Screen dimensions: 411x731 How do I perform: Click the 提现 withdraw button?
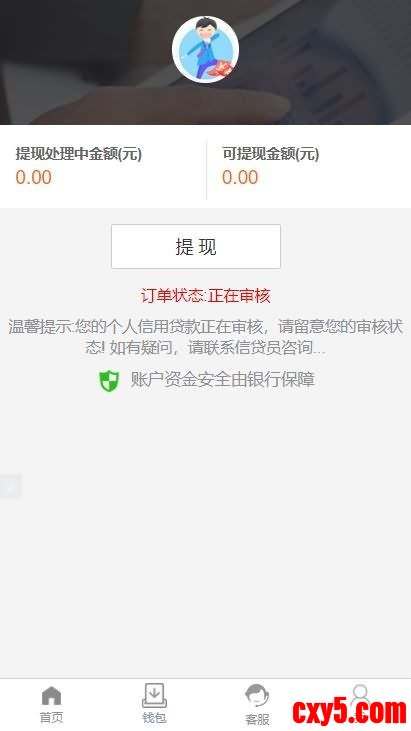[196, 247]
